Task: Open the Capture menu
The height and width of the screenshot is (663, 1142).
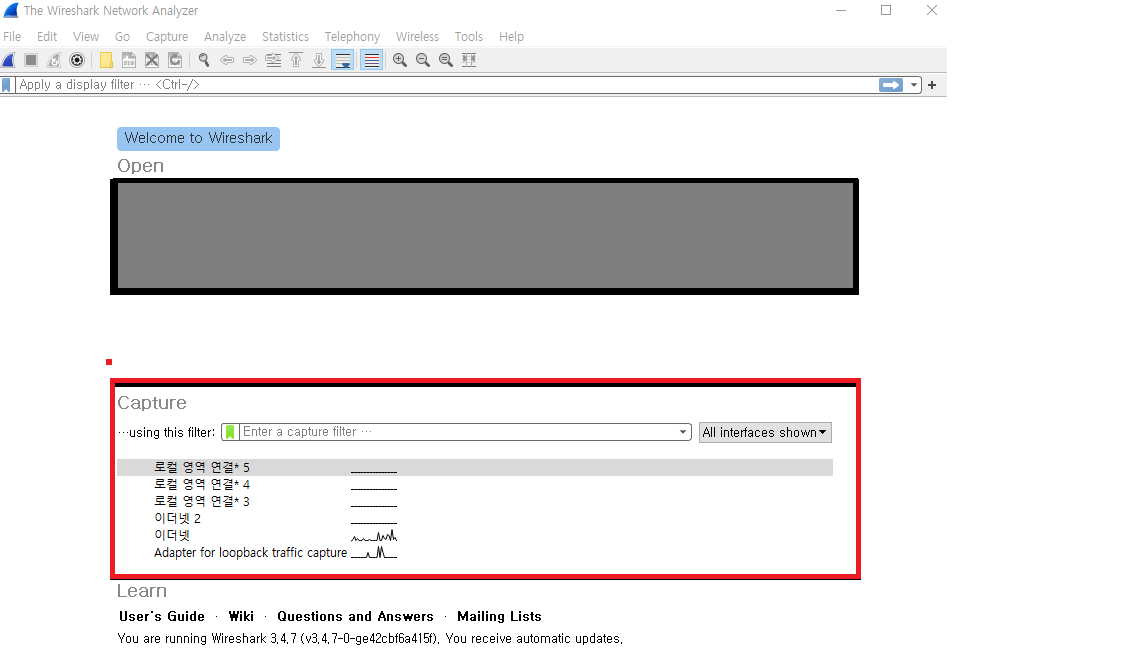Action: pyautogui.click(x=167, y=36)
